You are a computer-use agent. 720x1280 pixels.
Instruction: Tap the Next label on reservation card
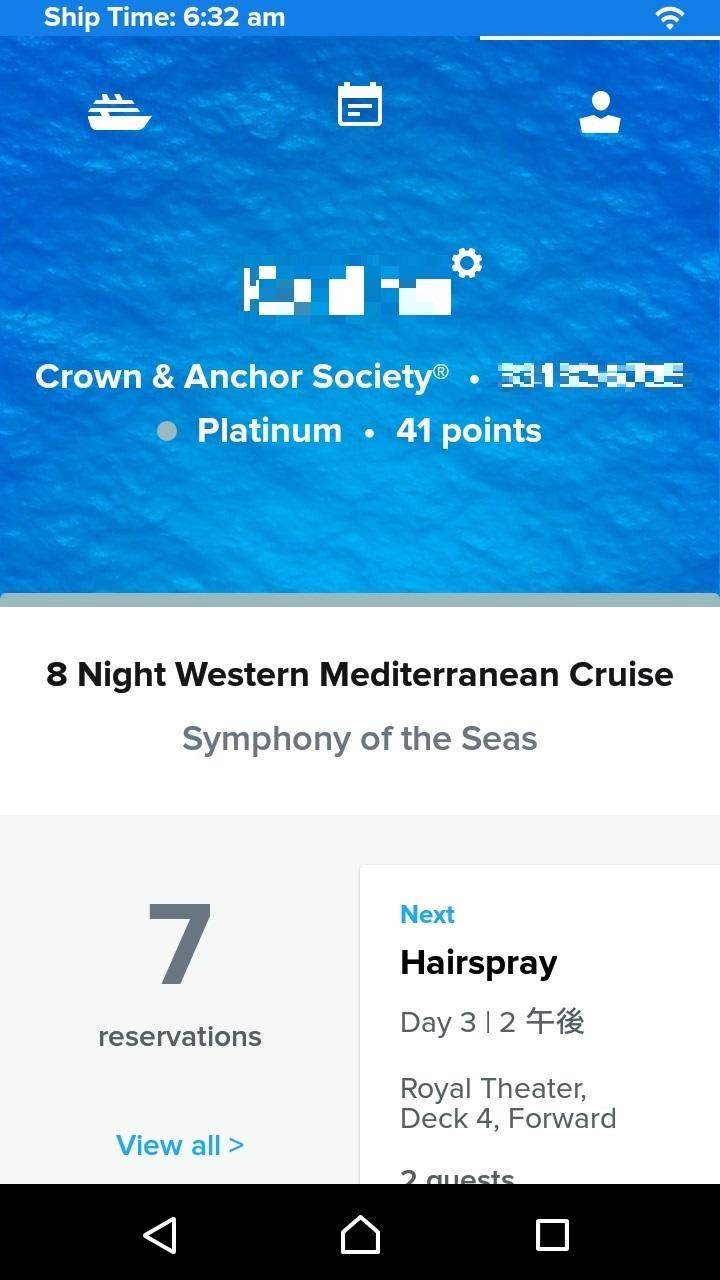[427, 914]
